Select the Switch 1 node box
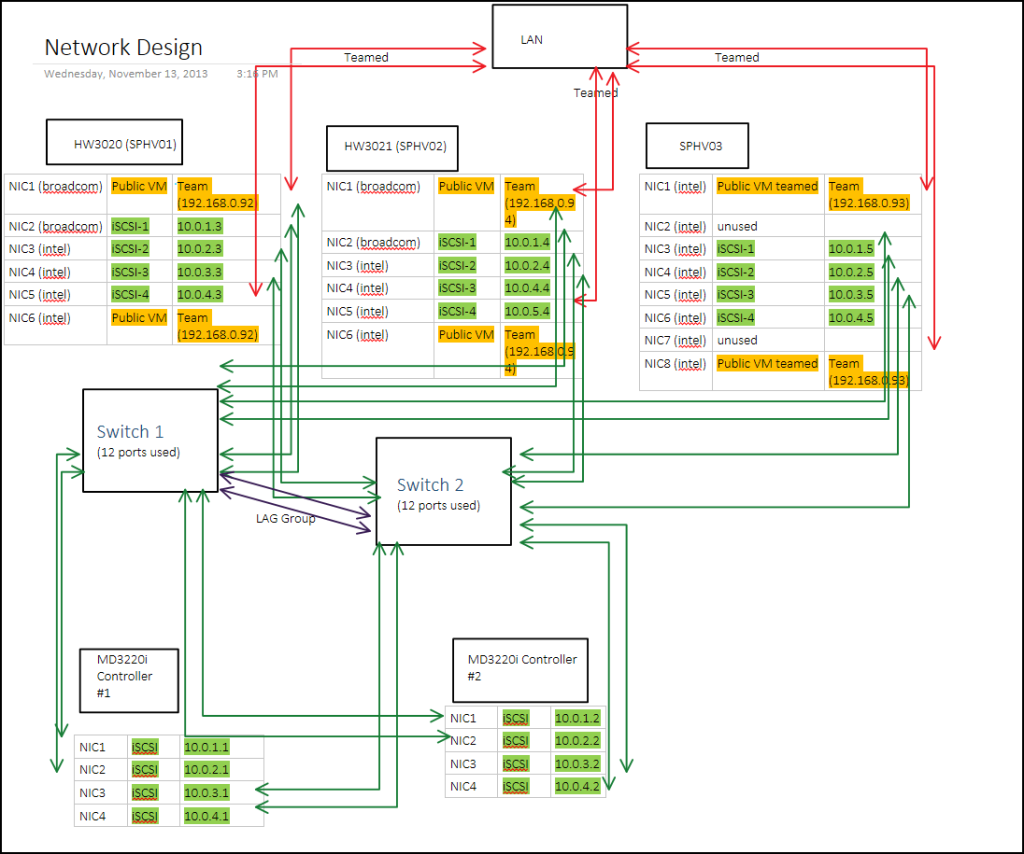 point(149,440)
